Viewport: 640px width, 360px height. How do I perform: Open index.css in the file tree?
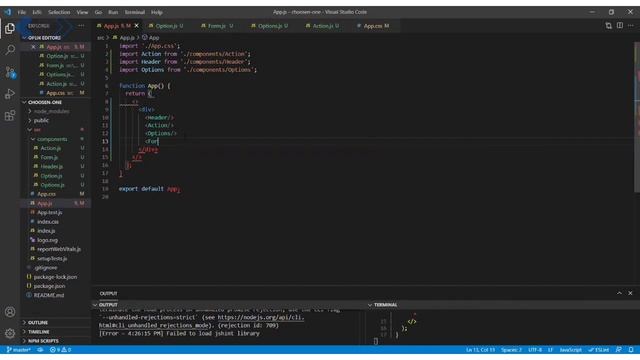pos(48,222)
